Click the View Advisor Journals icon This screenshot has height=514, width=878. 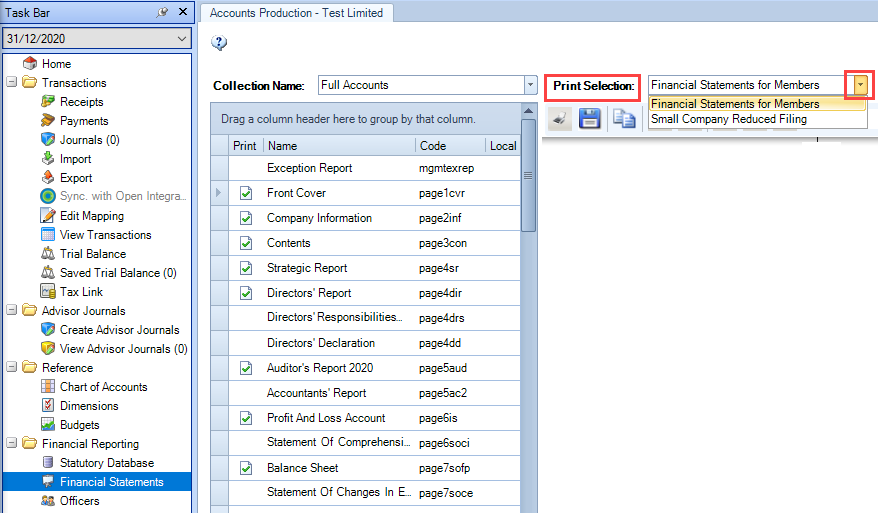[48, 348]
